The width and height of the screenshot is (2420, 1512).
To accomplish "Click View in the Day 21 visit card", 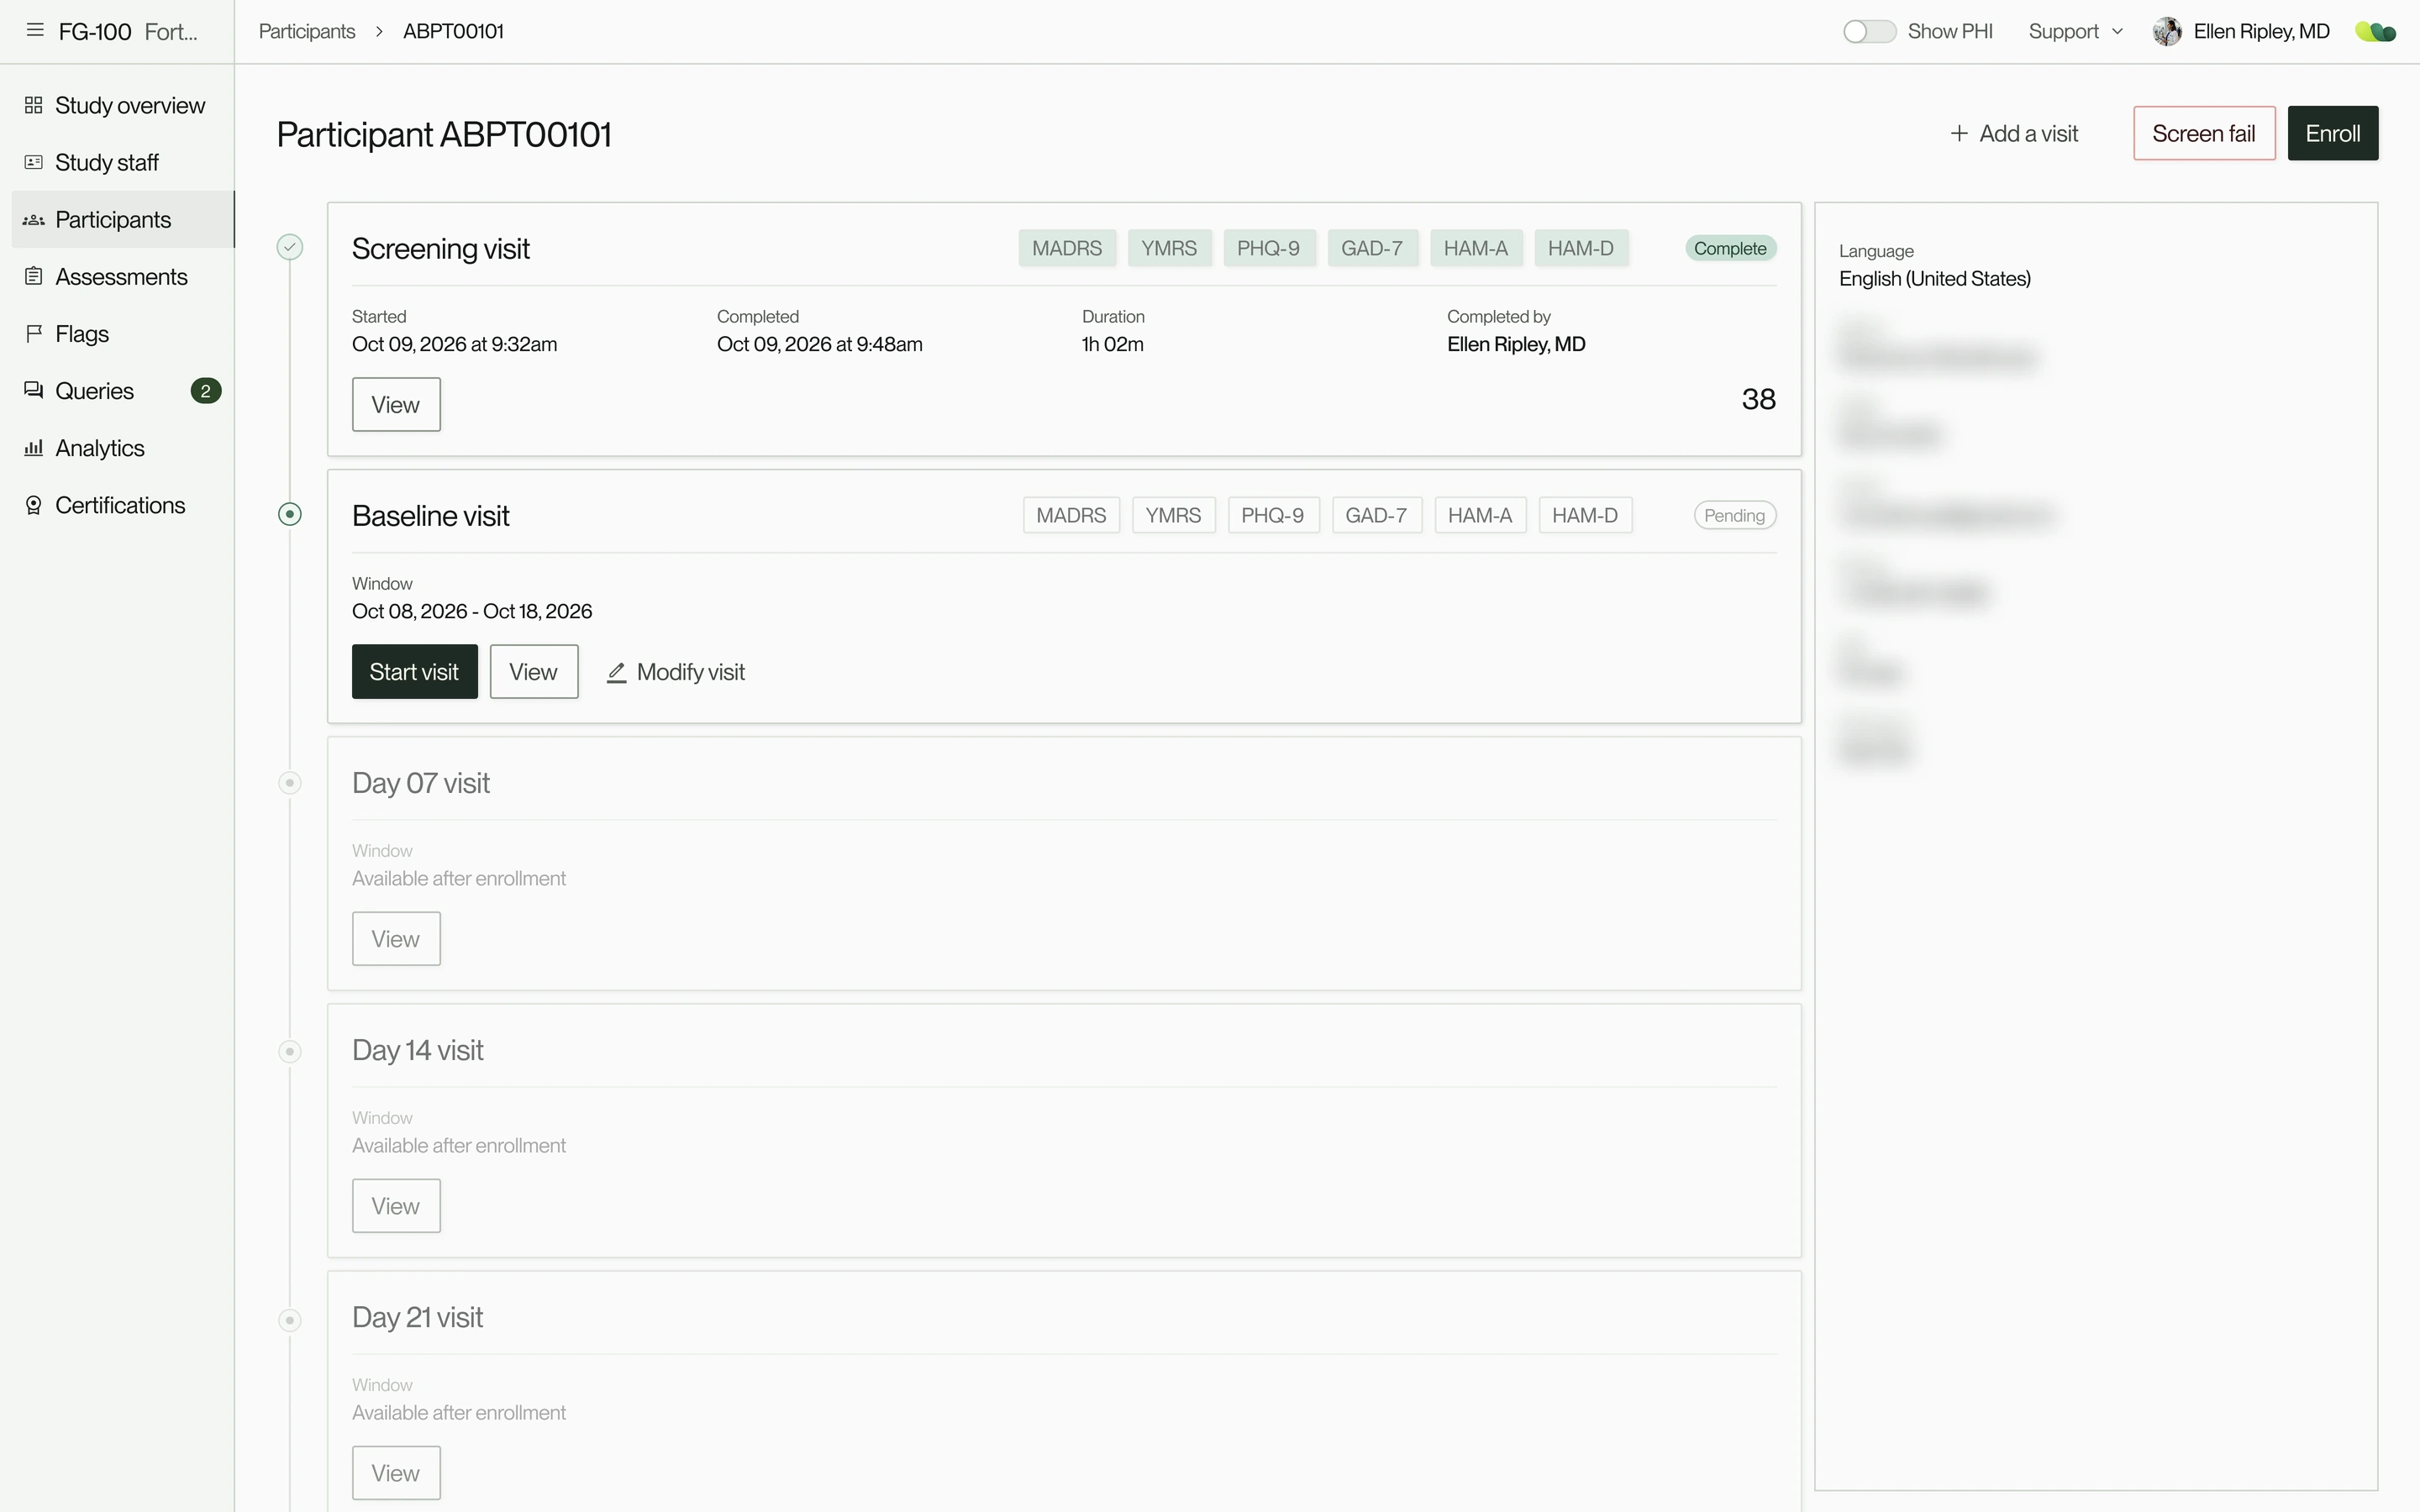I will pyautogui.click(x=396, y=1472).
